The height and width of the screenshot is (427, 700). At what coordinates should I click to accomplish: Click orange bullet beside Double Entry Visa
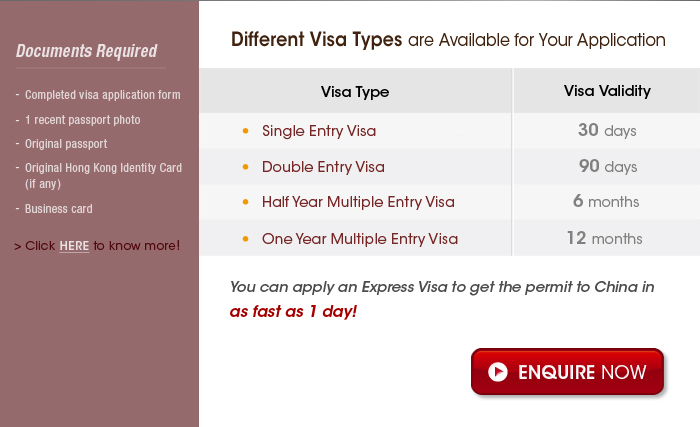tap(245, 167)
